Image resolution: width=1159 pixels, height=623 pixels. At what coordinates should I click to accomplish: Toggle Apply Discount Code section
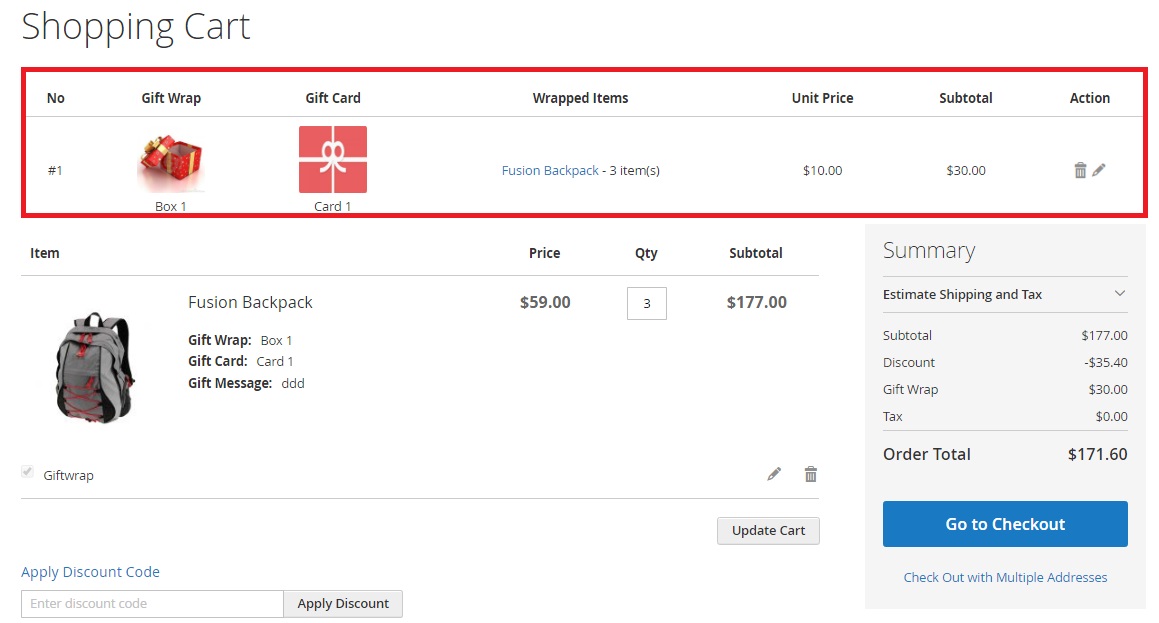click(90, 572)
